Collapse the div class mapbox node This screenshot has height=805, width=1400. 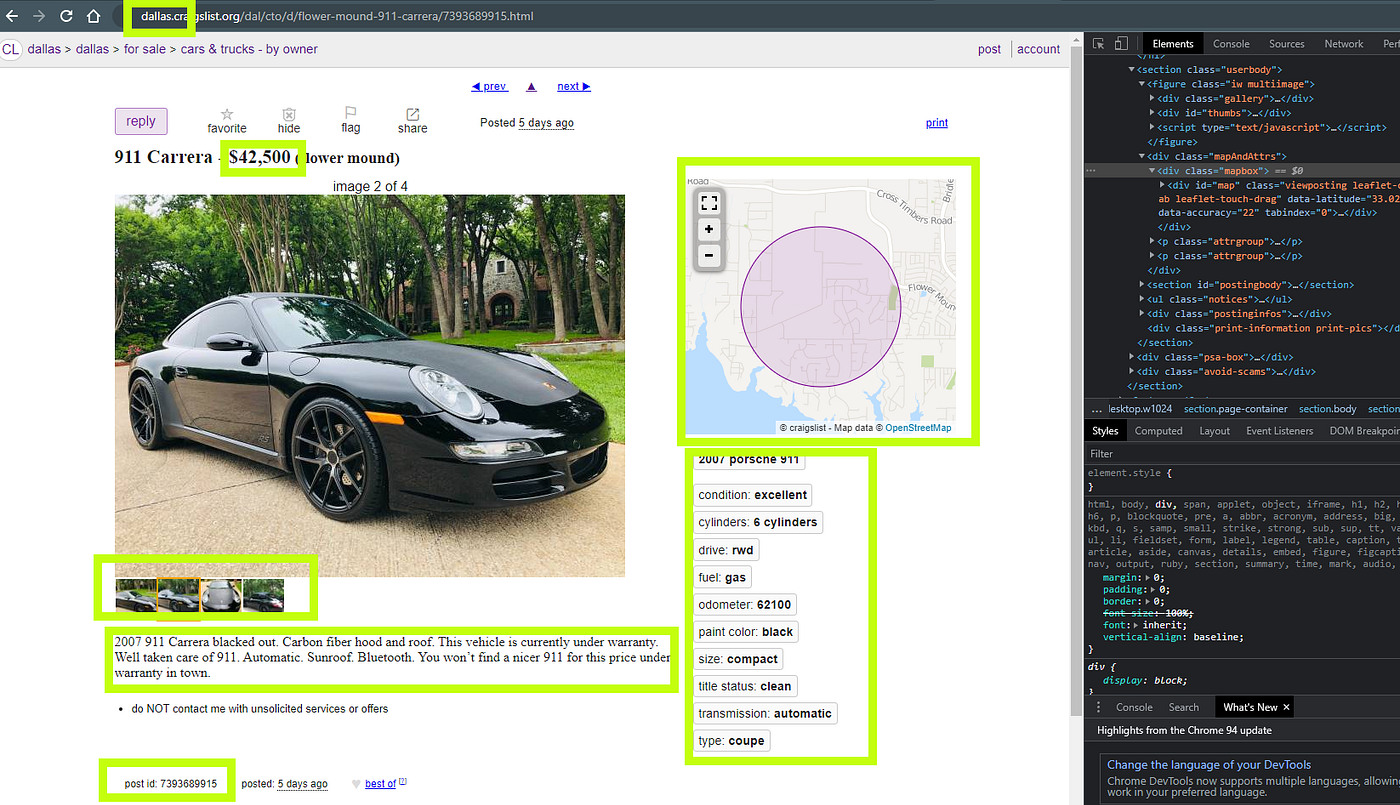(x=1153, y=171)
